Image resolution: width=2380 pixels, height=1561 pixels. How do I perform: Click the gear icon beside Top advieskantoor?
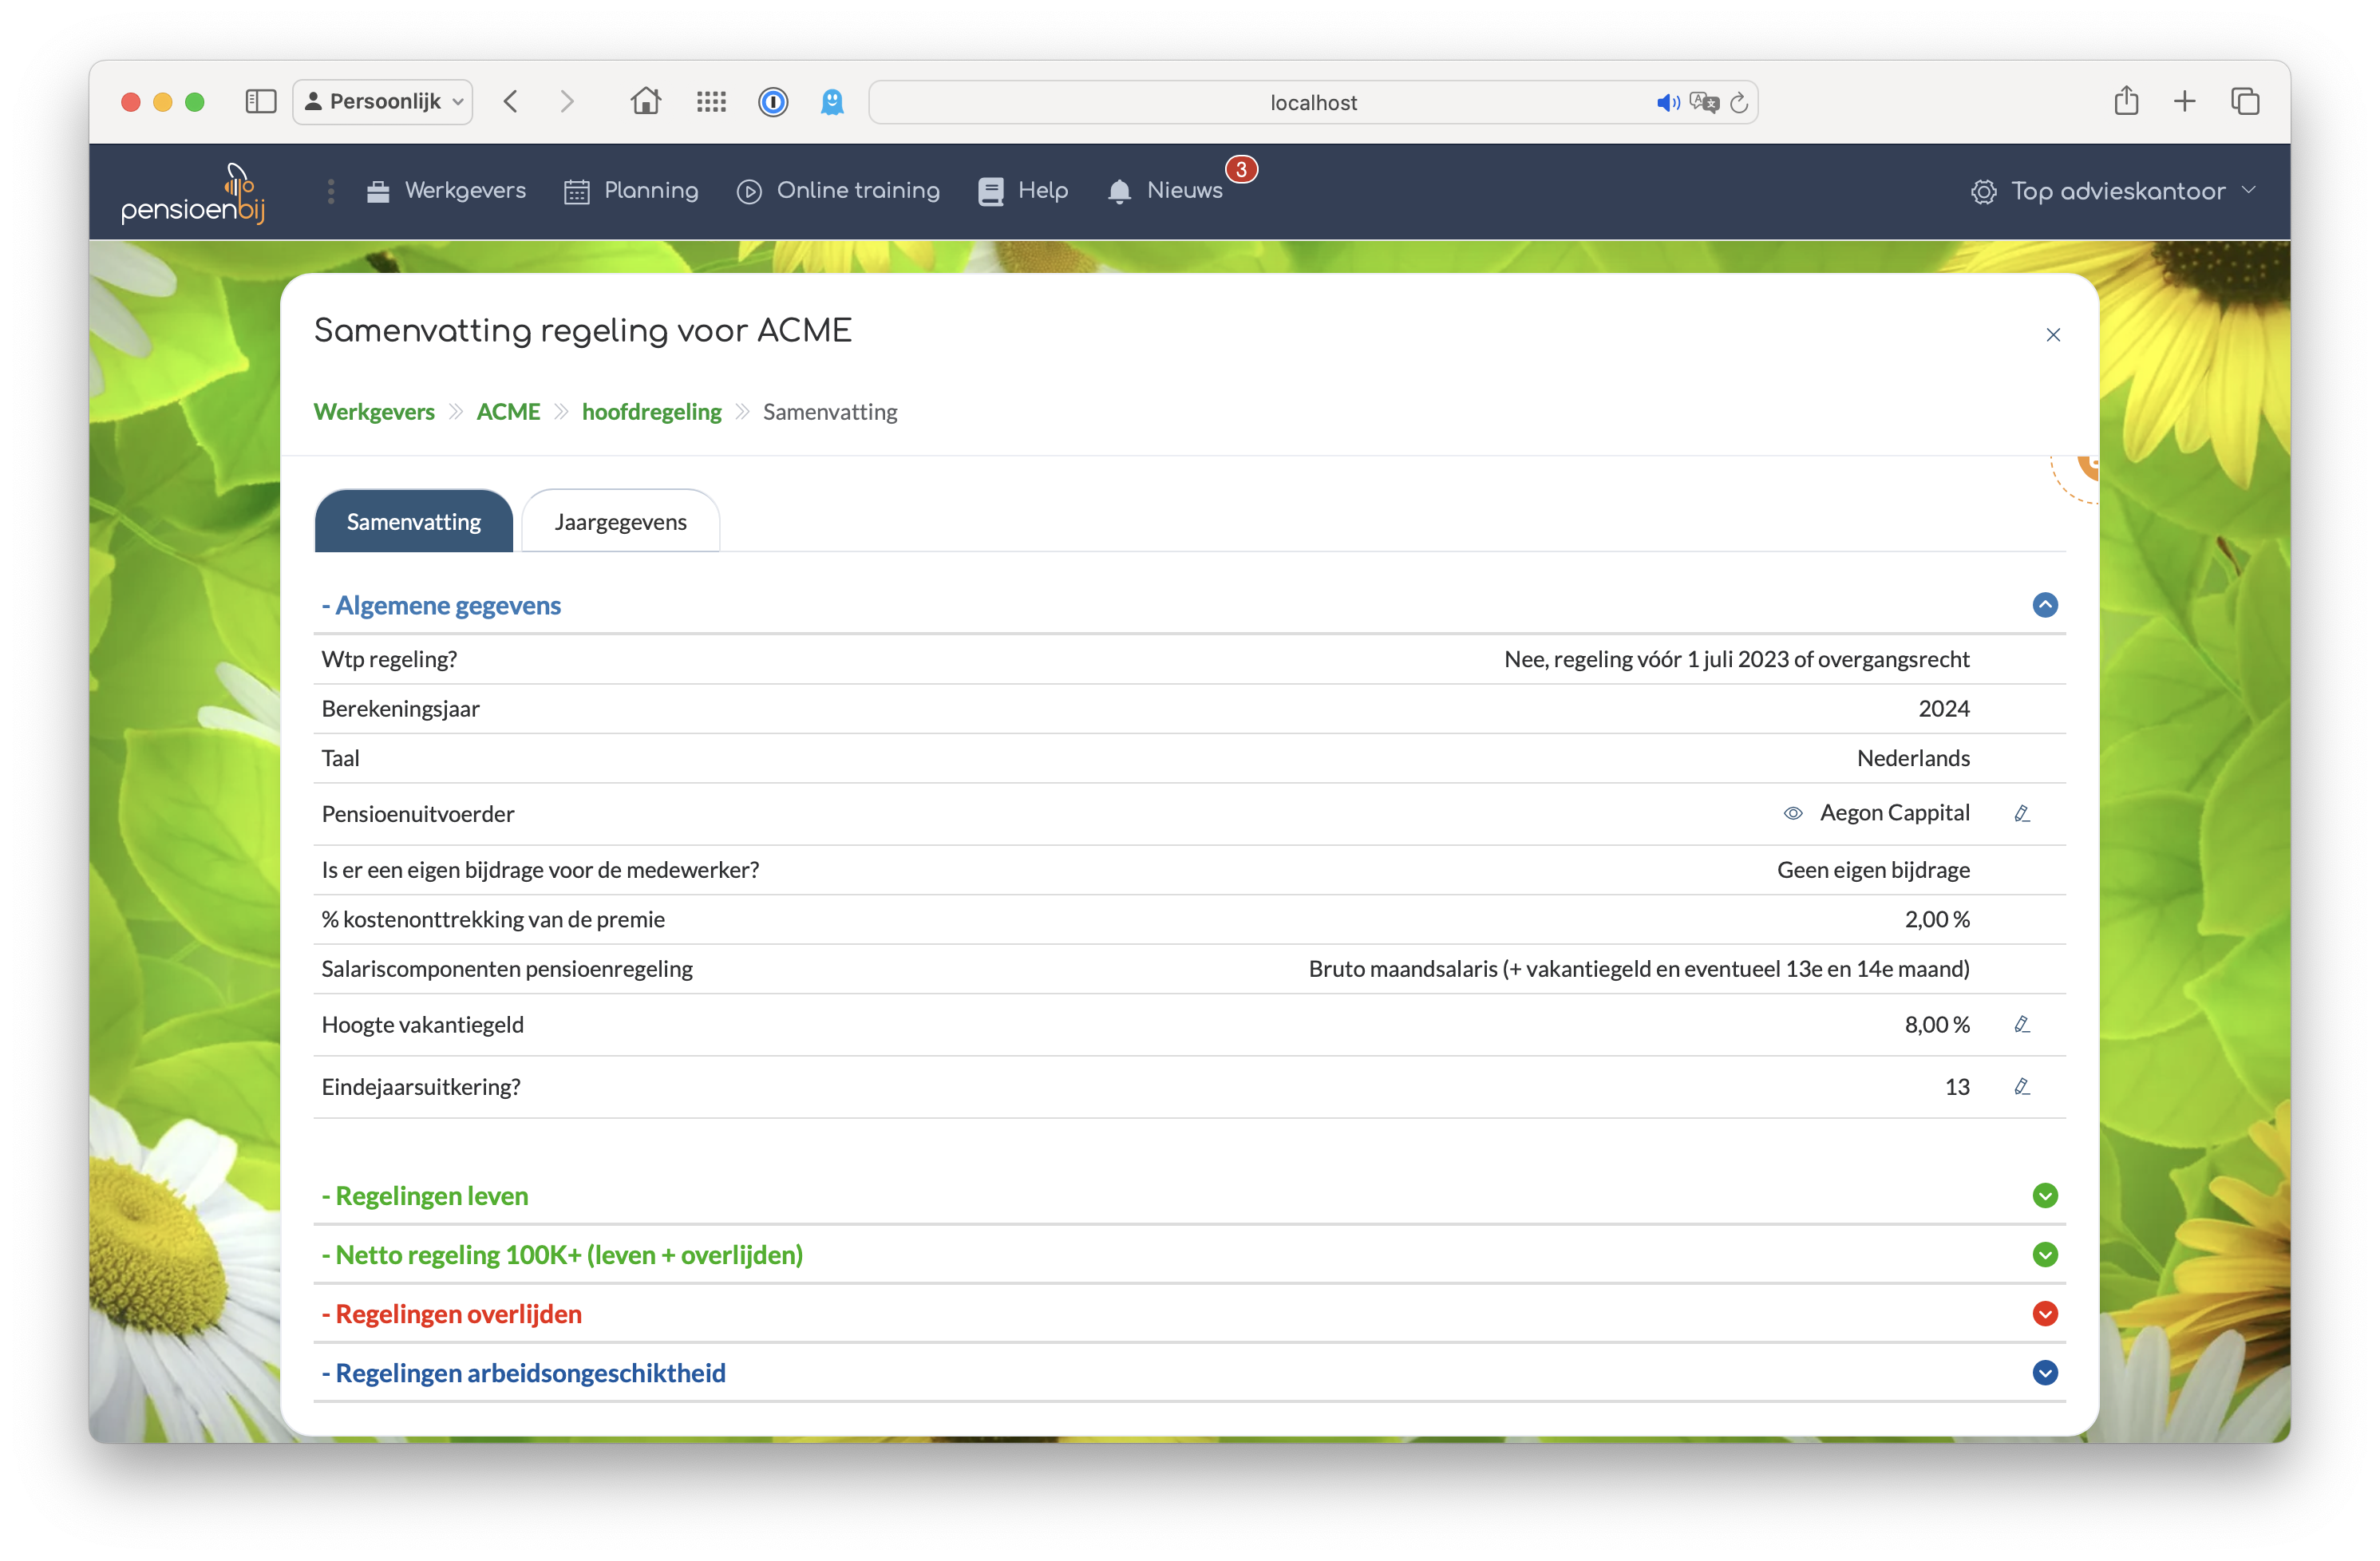[x=1983, y=191]
